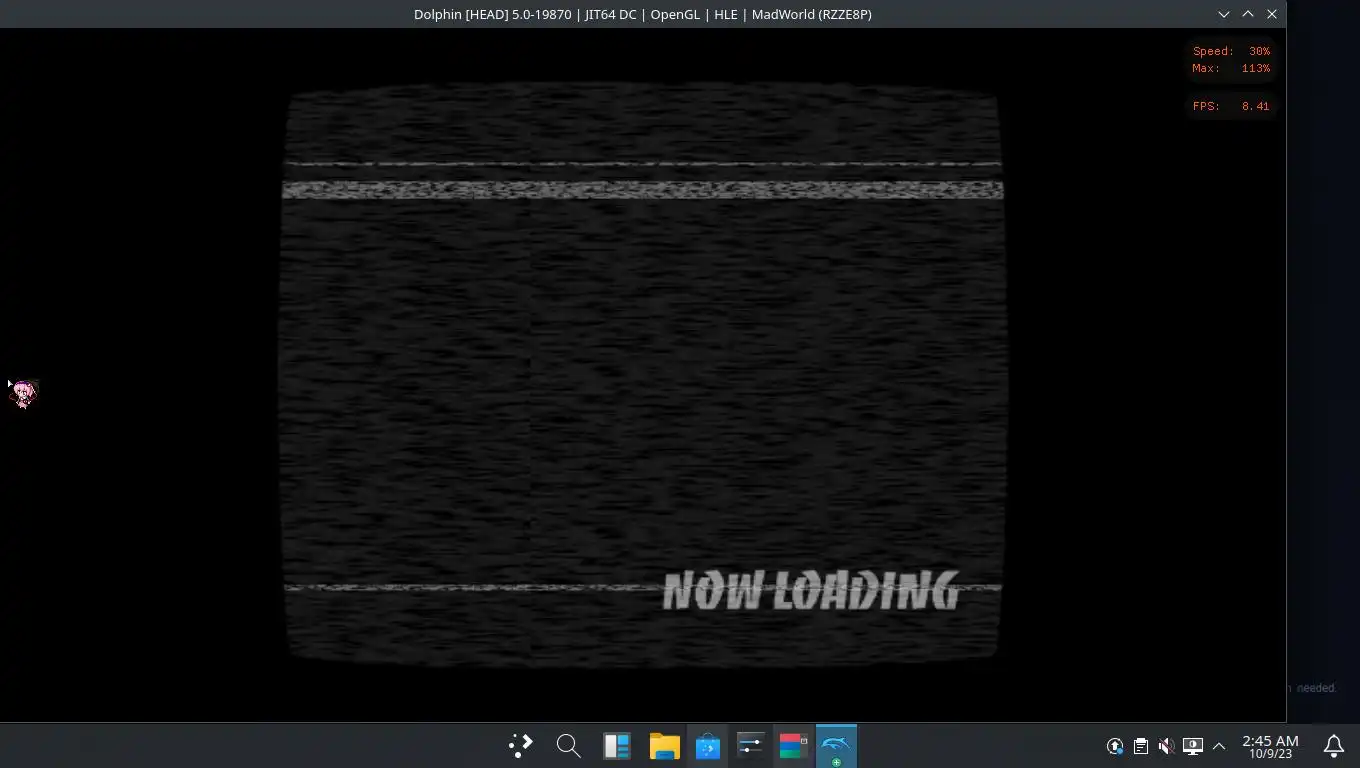Screen dimensions: 1360x768
Task: Open the clipboard tray icon
Action: 1140,746
